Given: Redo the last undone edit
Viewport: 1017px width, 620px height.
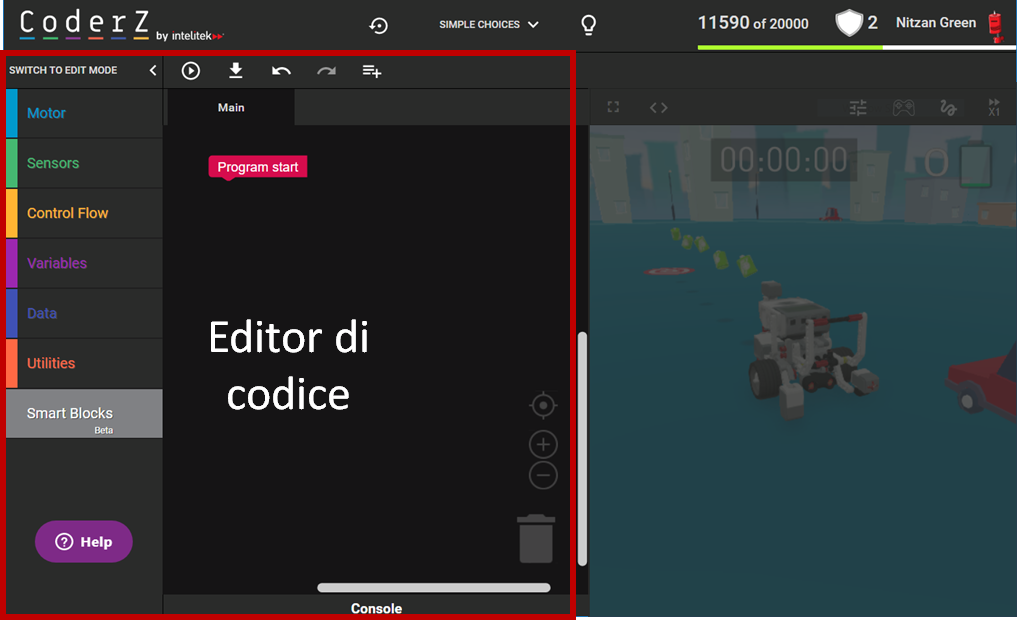Looking at the screenshot, I should (x=326, y=71).
